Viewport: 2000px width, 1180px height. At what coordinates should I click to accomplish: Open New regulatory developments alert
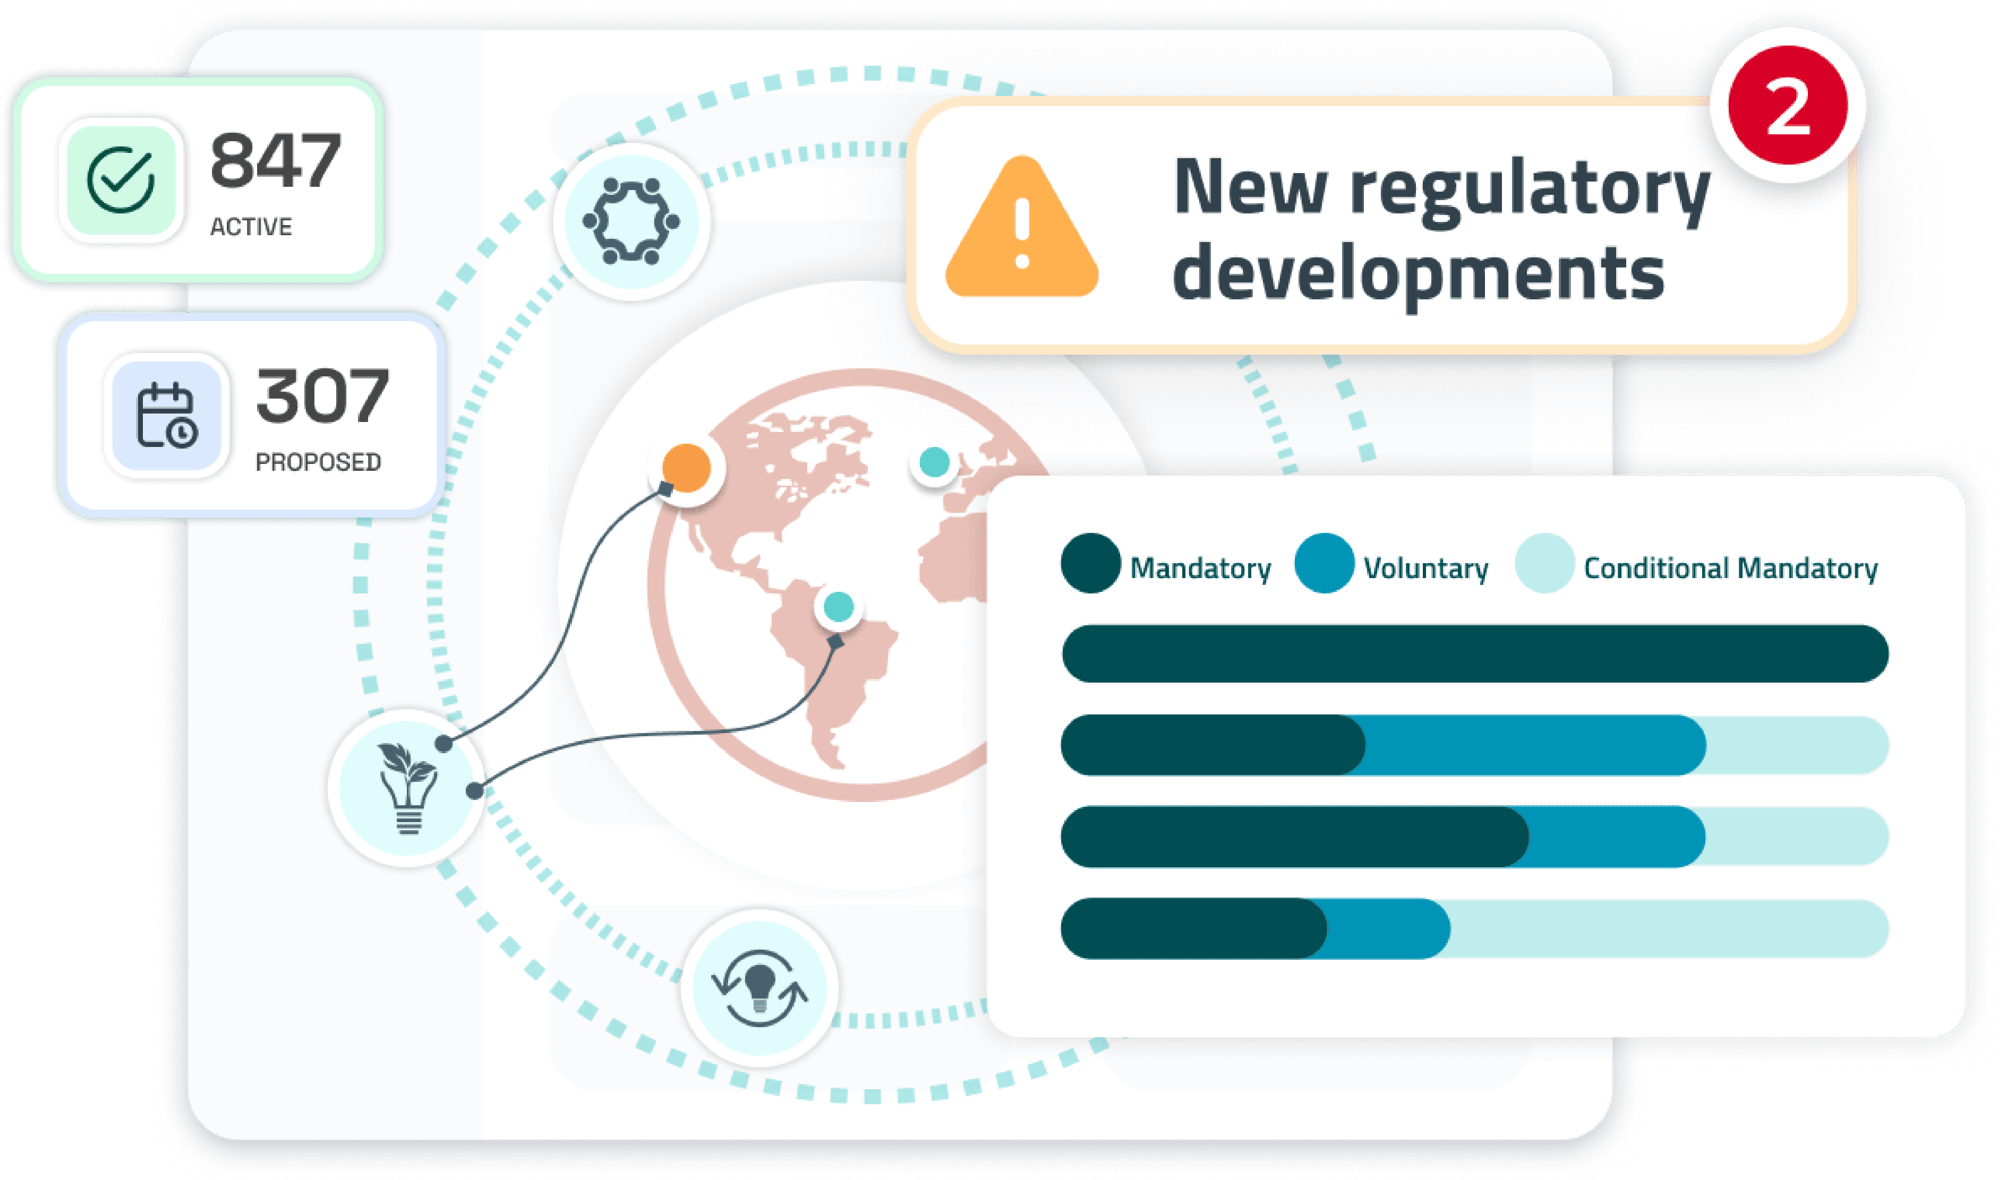(x=1420, y=230)
